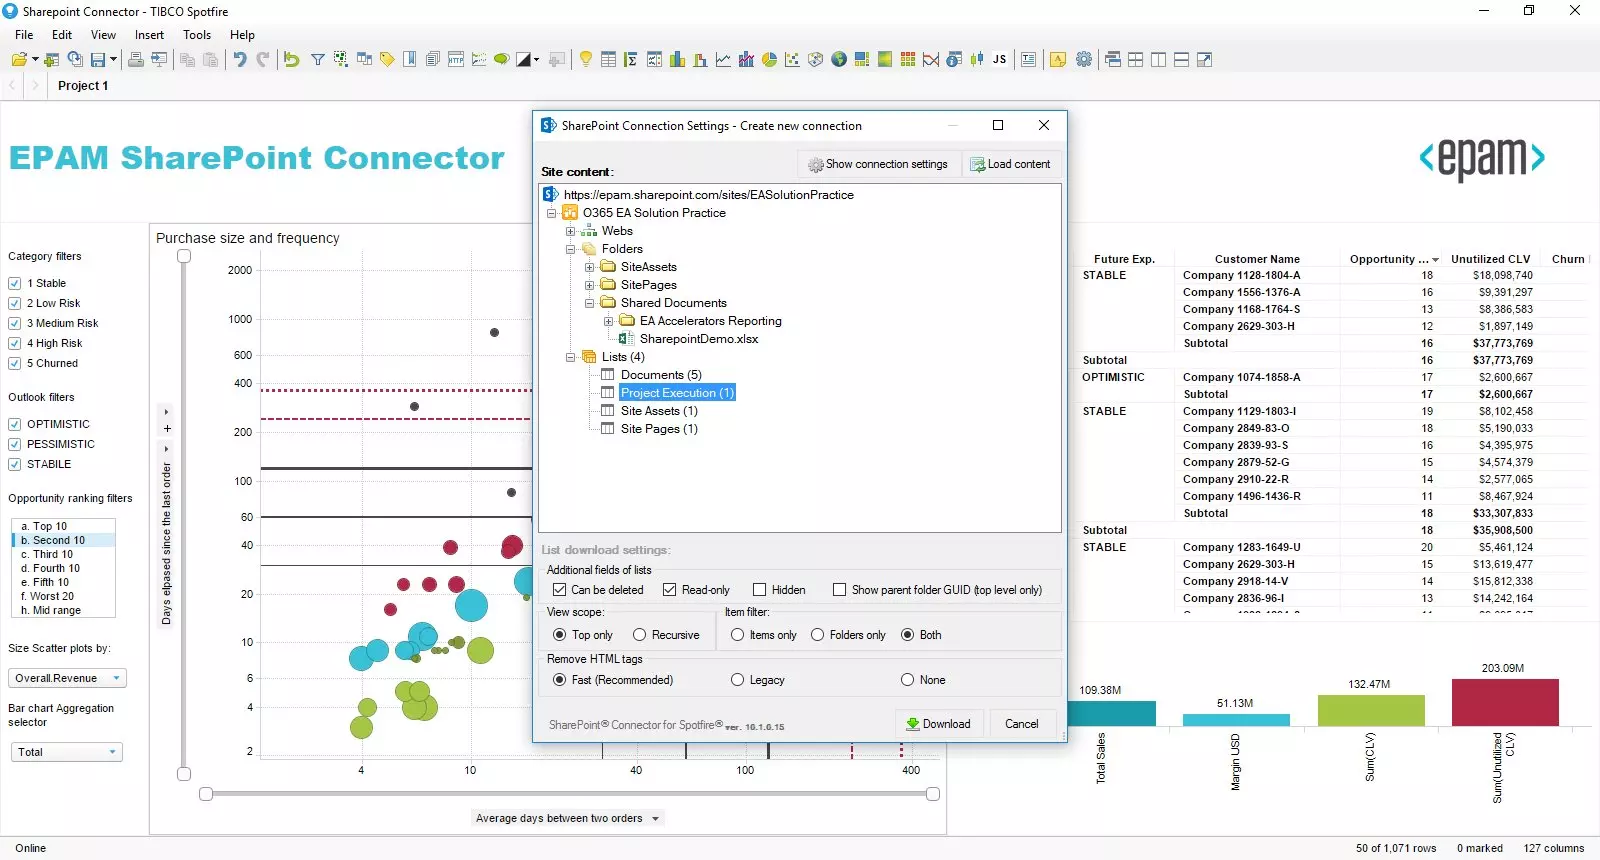The image size is (1600, 860).
Task: Open the Overall.Revenue size-by dropdown
Action: tap(67, 678)
